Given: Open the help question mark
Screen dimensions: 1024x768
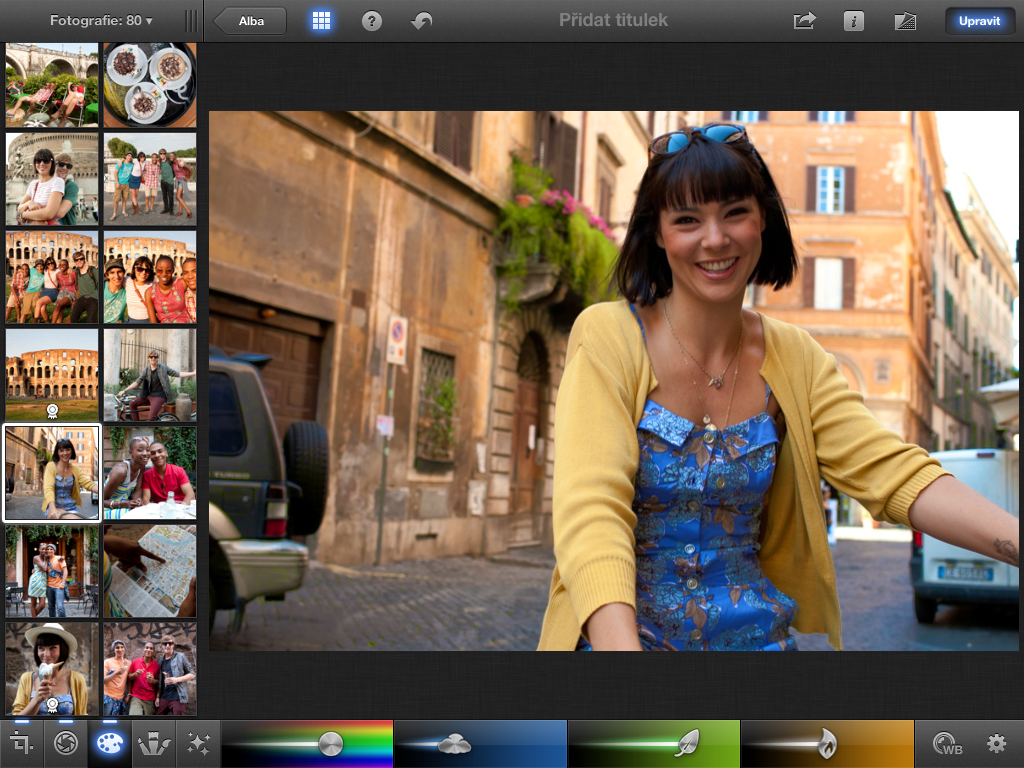Looking at the screenshot, I should point(372,21).
